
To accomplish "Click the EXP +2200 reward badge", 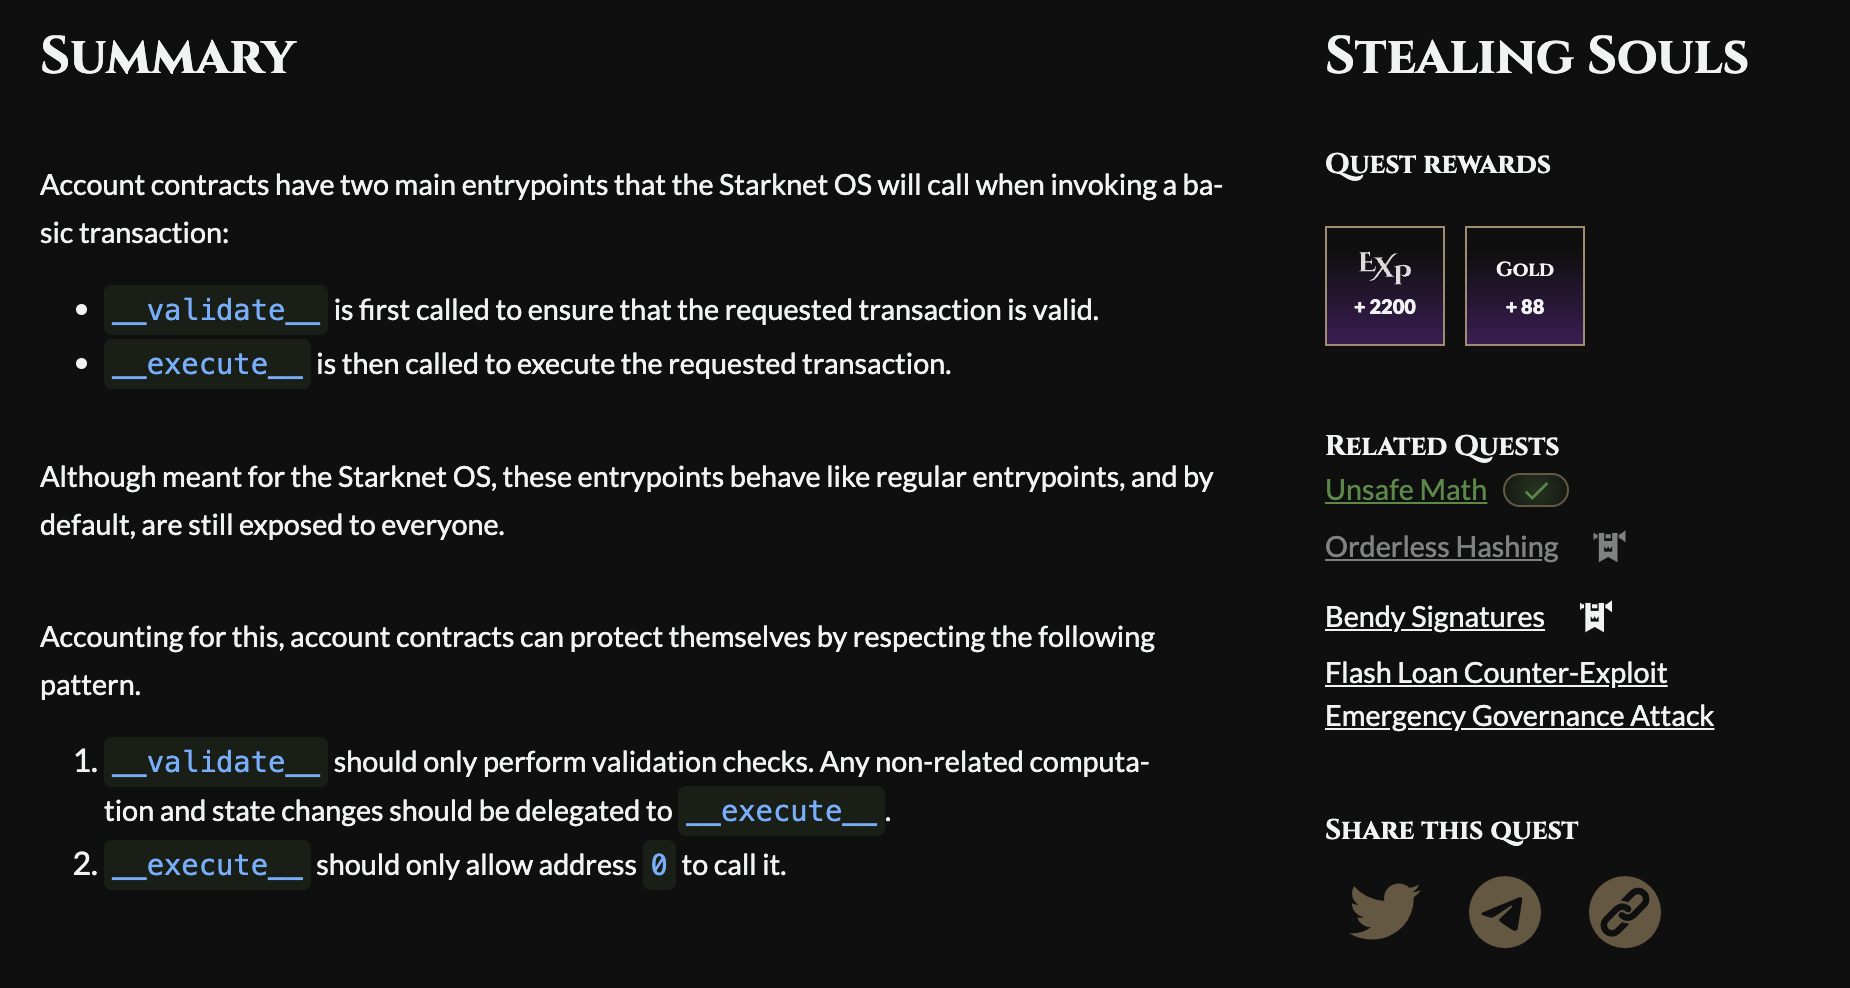I will coord(1384,286).
